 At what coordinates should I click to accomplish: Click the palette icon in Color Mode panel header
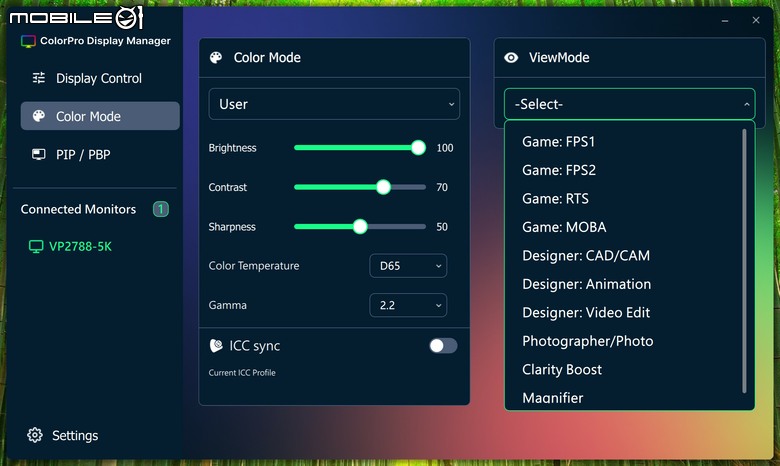(216, 58)
